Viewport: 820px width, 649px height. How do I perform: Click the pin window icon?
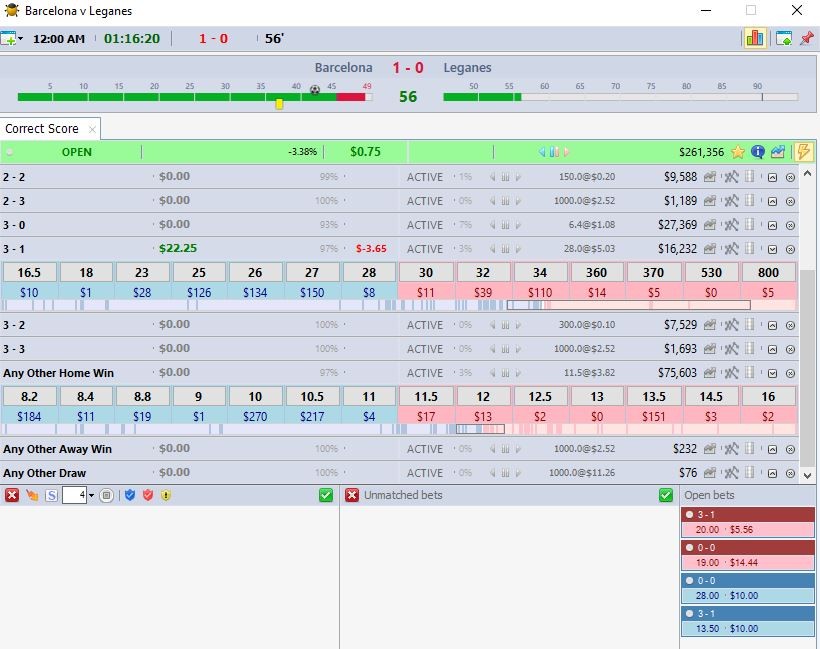(807, 38)
